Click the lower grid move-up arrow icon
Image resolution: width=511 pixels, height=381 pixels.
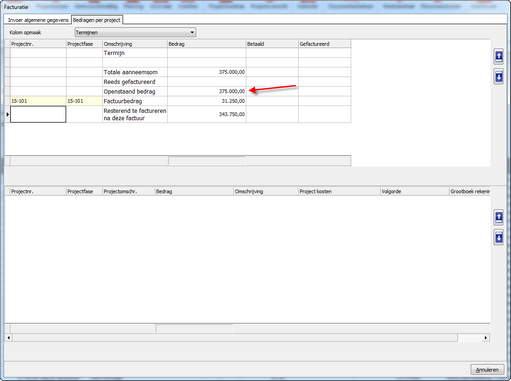click(498, 217)
